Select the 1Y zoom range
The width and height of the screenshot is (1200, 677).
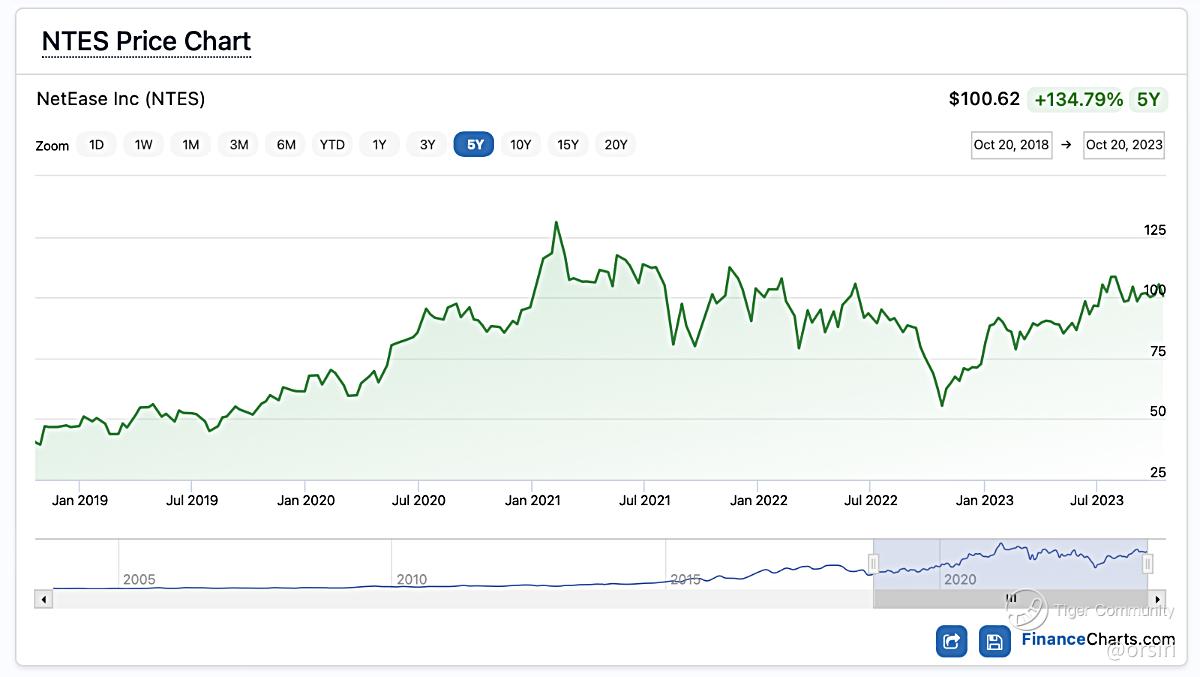tap(380, 144)
